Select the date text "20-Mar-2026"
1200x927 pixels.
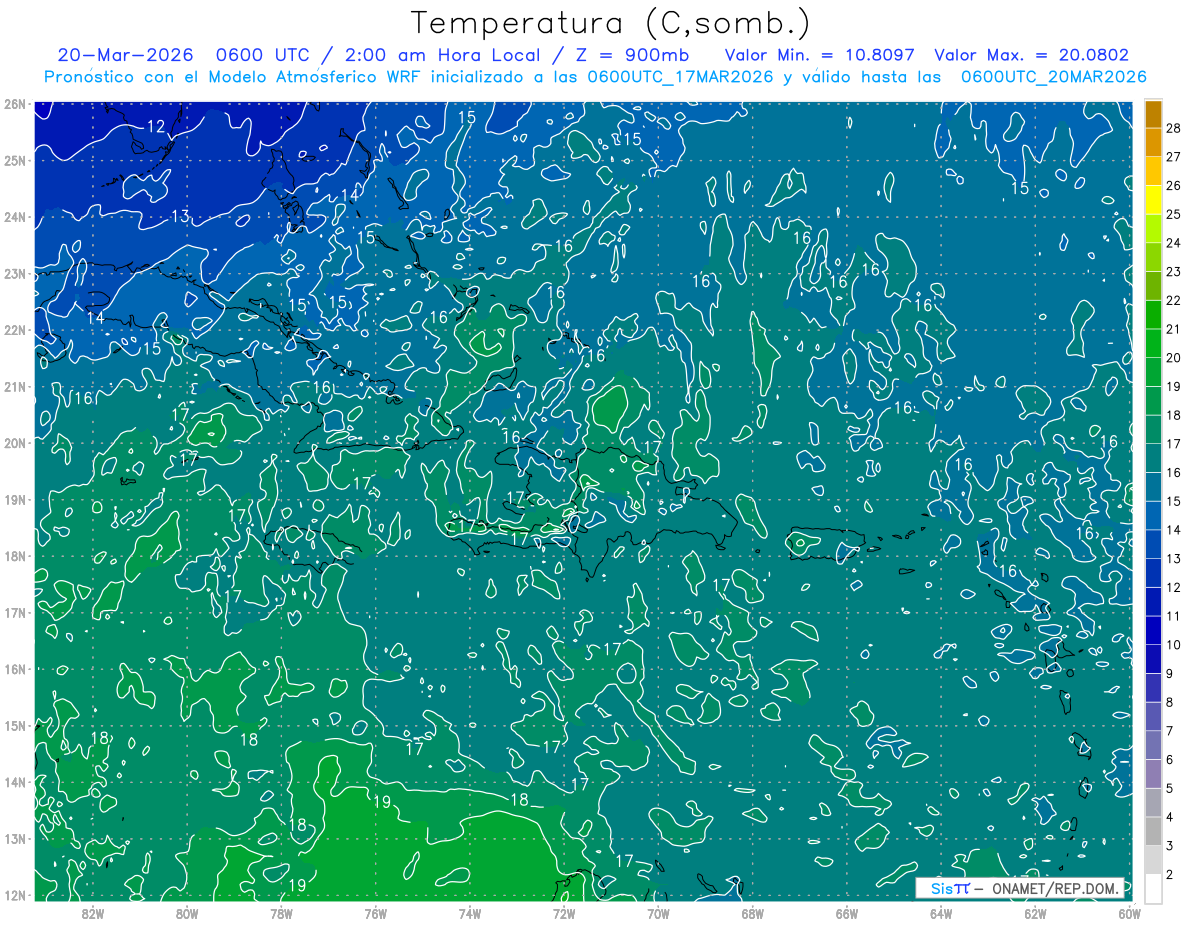[123, 55]
